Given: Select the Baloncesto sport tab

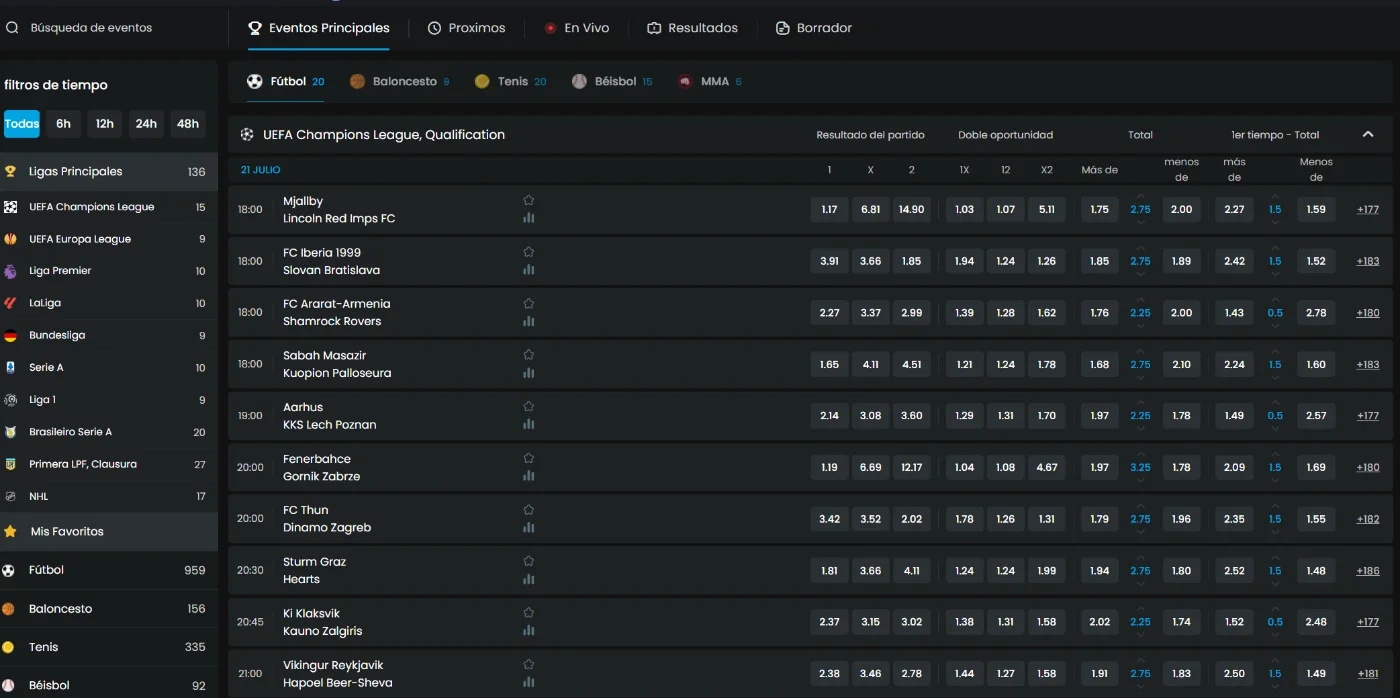Looking at the screenshot, I should [x=399, y=81].
